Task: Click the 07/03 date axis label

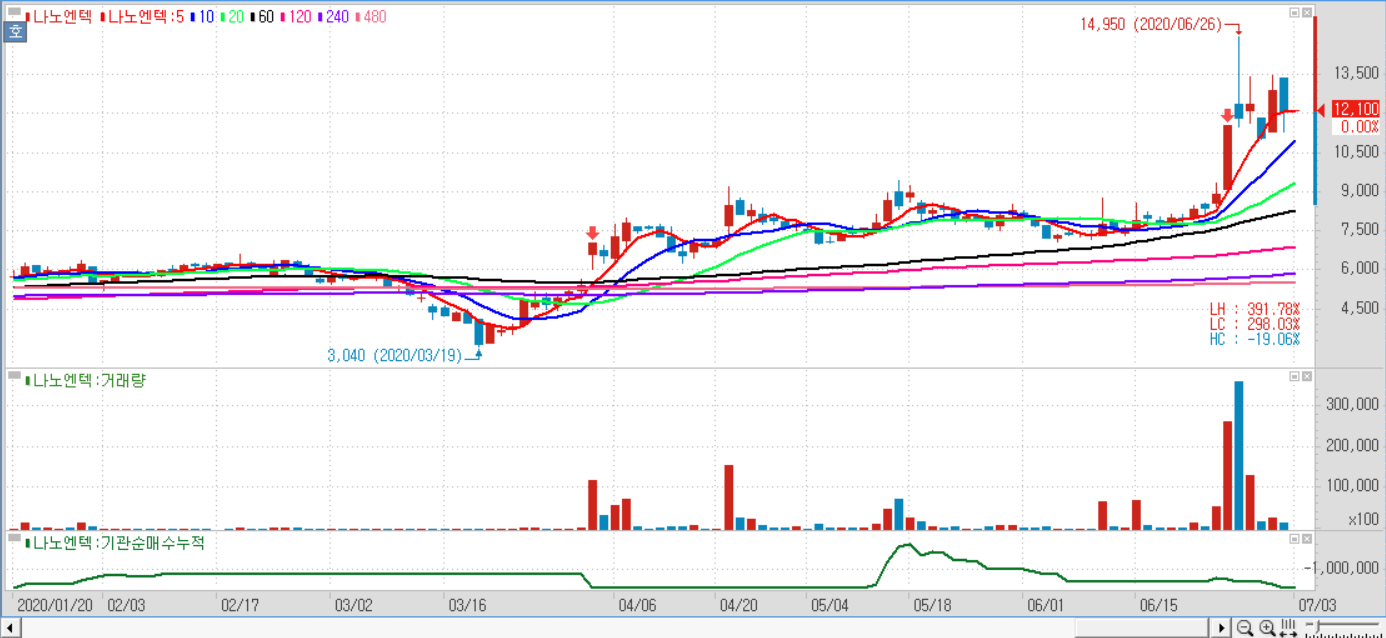Action: pyautogui.click(x=1317, y=605)
